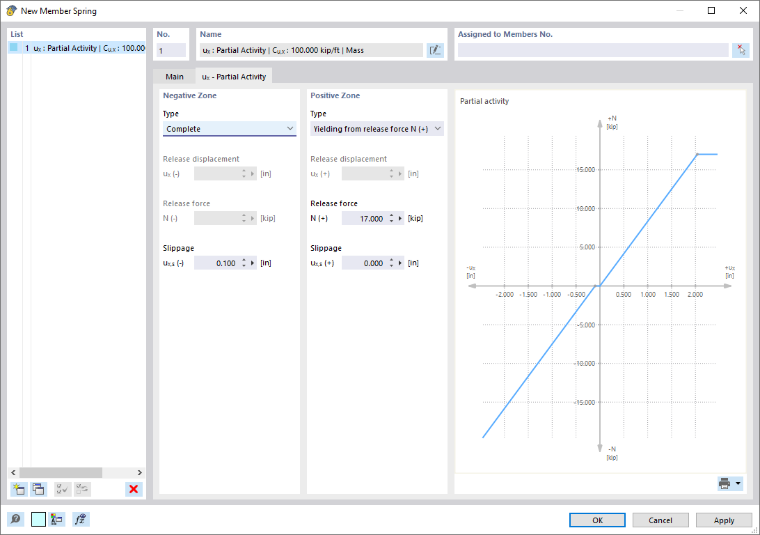Click the select all check icon in list toolbar
Screen dimensions: 760x535
pos(62,489)
